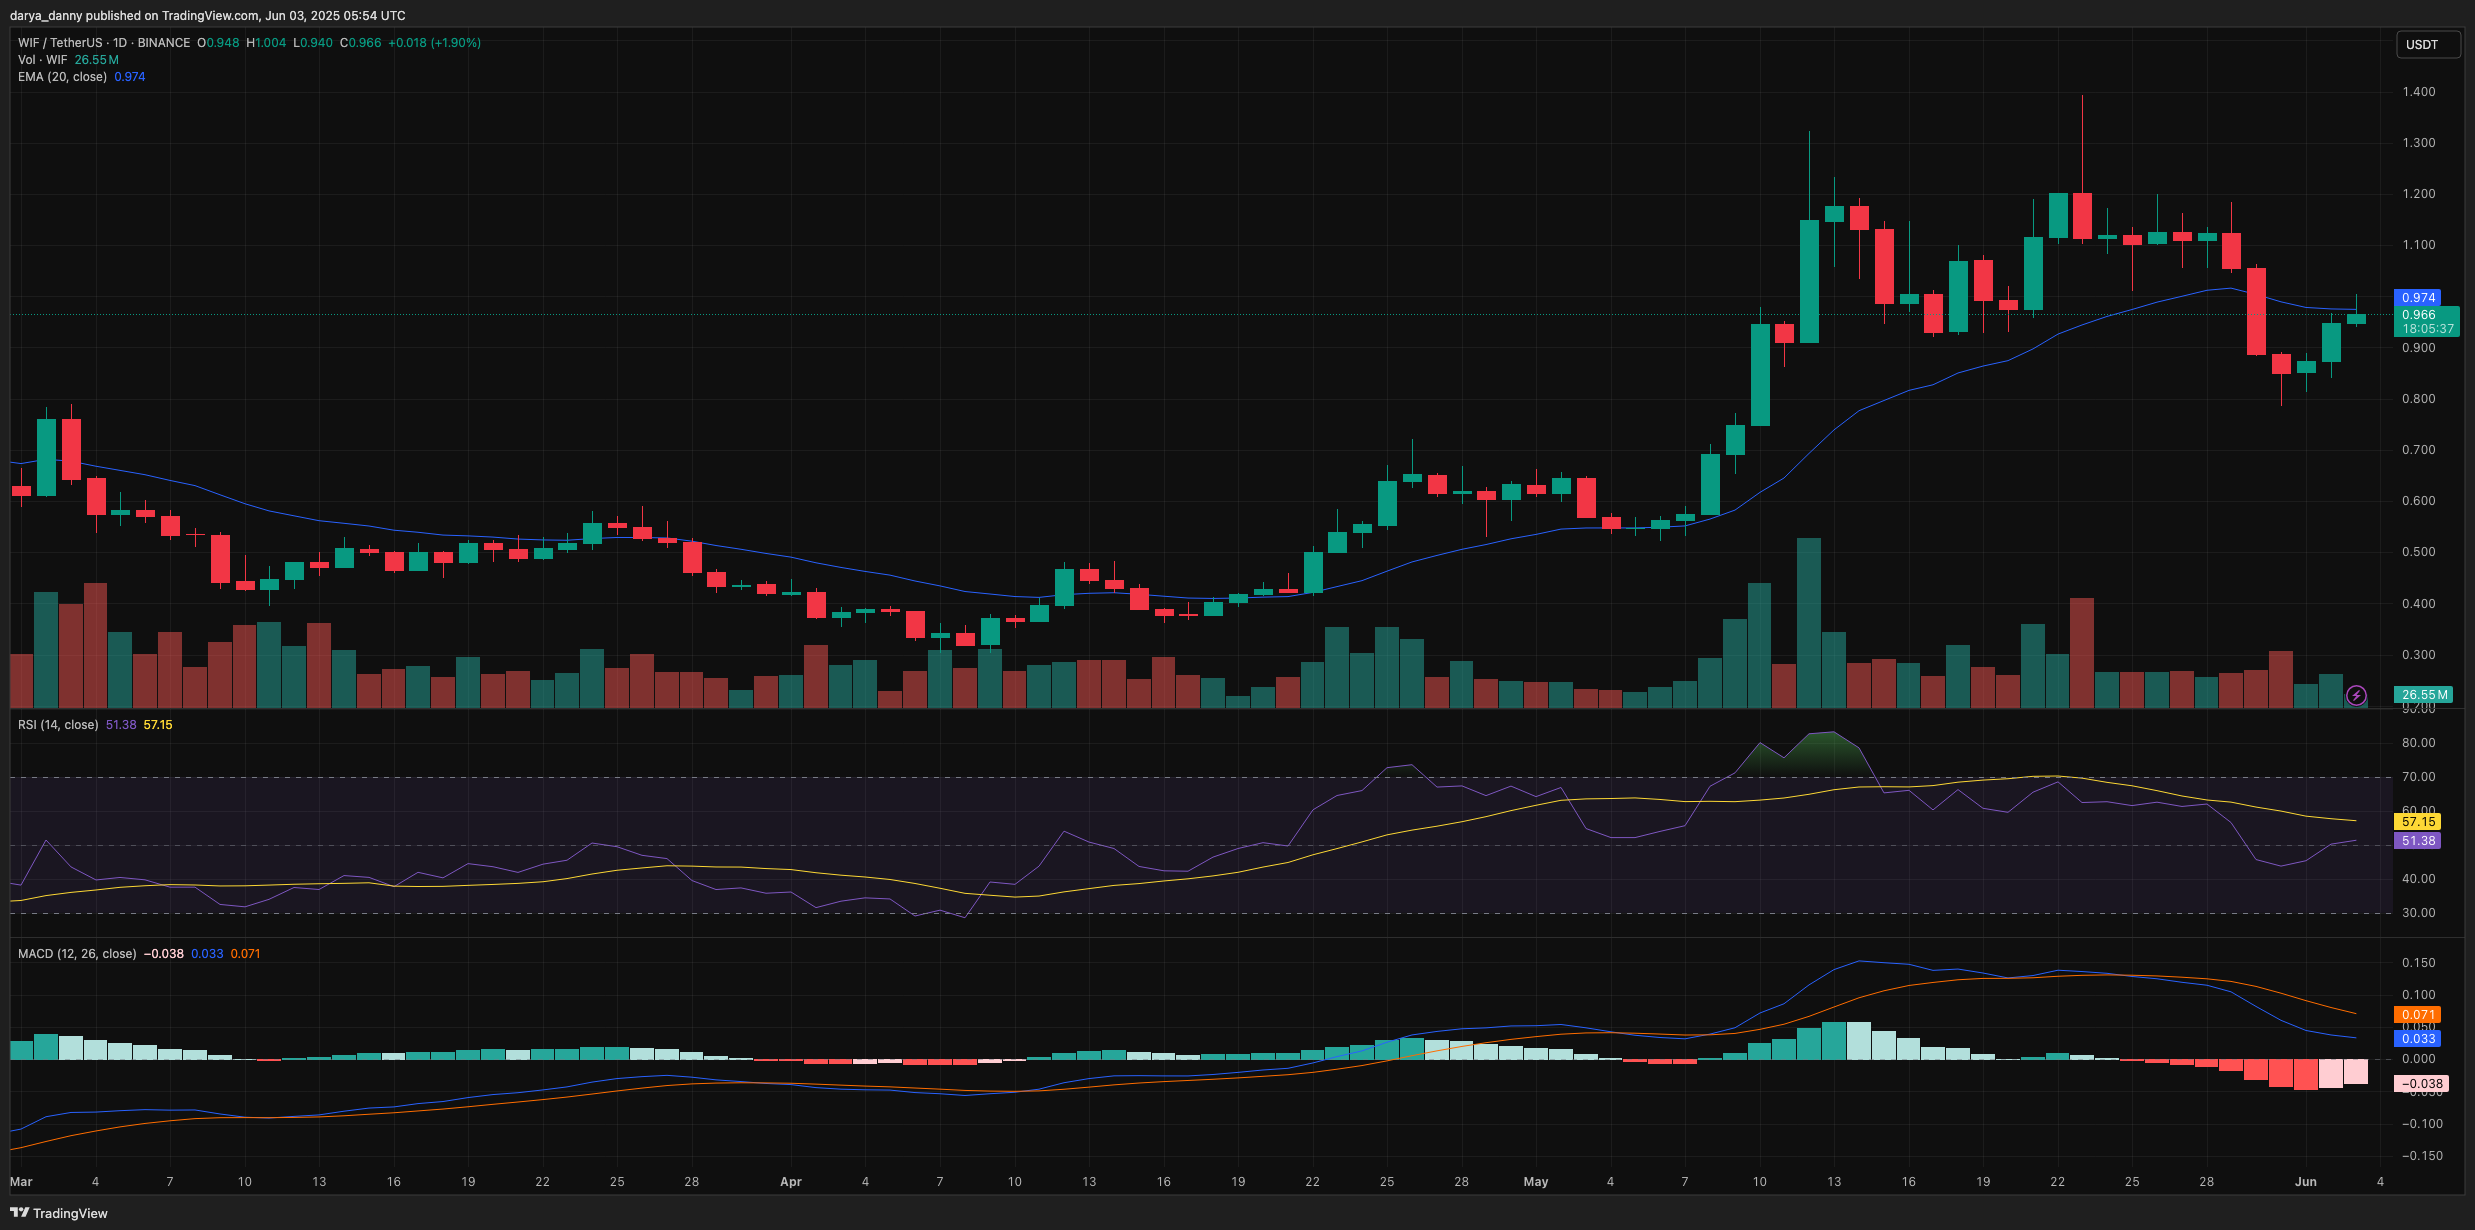Click the Jun label on time axis
Viewport: 2475px width, 1230px height.
click(2305, 1182)
